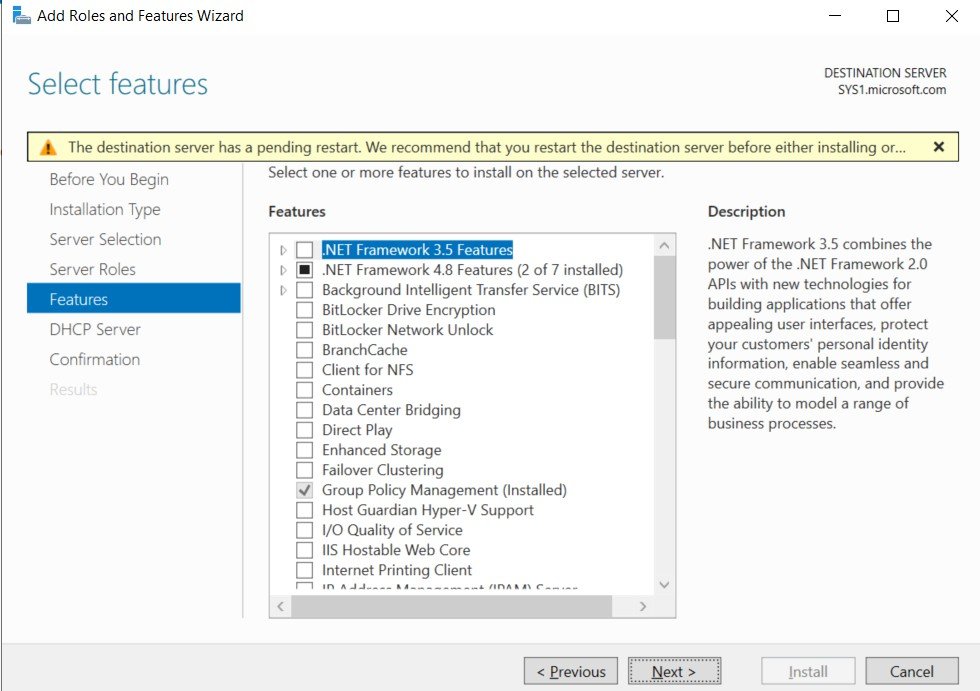Check Internet Printing Client checkbox
This screenshot has width=980, height=691.
(304, 570)
